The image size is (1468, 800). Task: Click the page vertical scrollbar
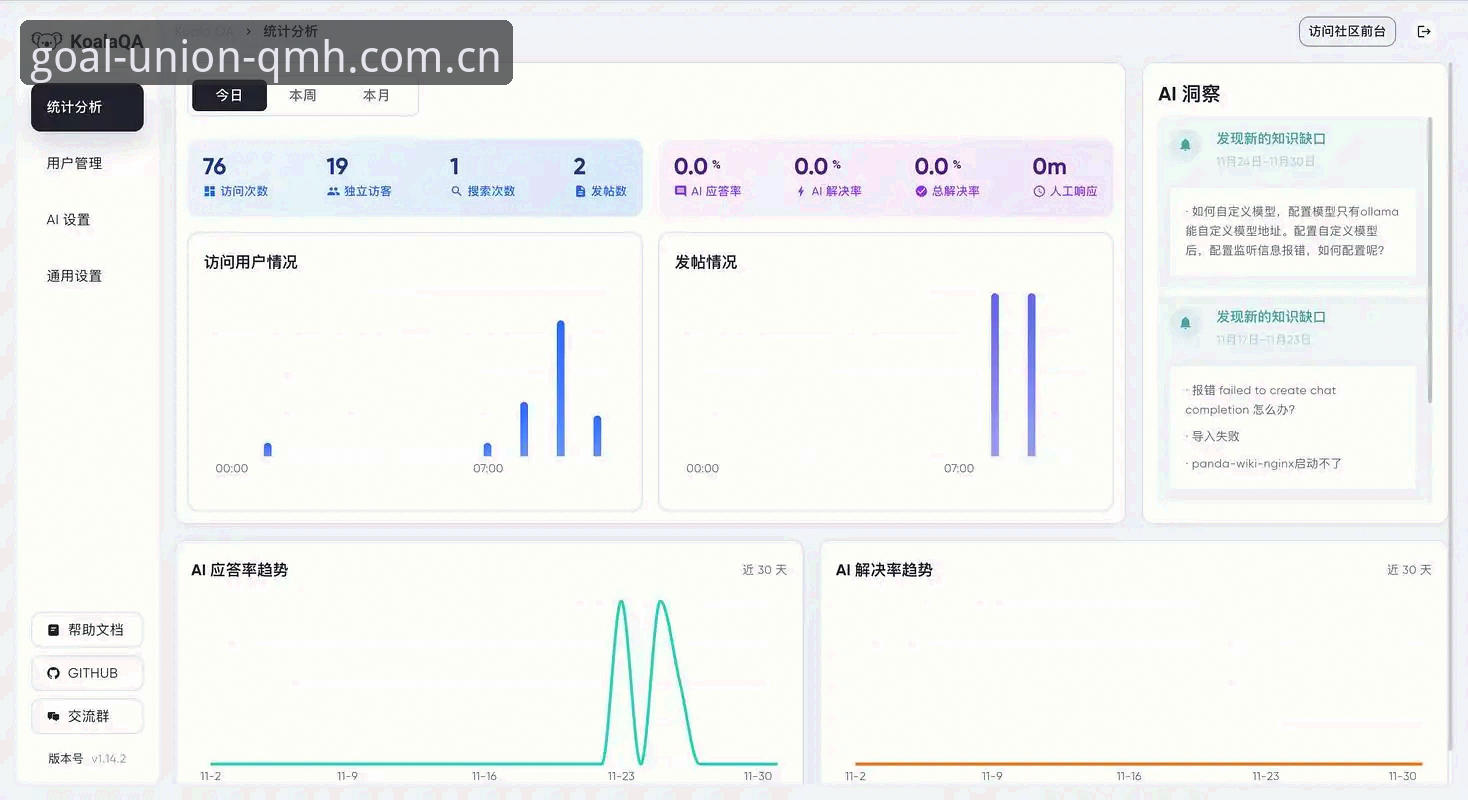tap(1450, 405)
